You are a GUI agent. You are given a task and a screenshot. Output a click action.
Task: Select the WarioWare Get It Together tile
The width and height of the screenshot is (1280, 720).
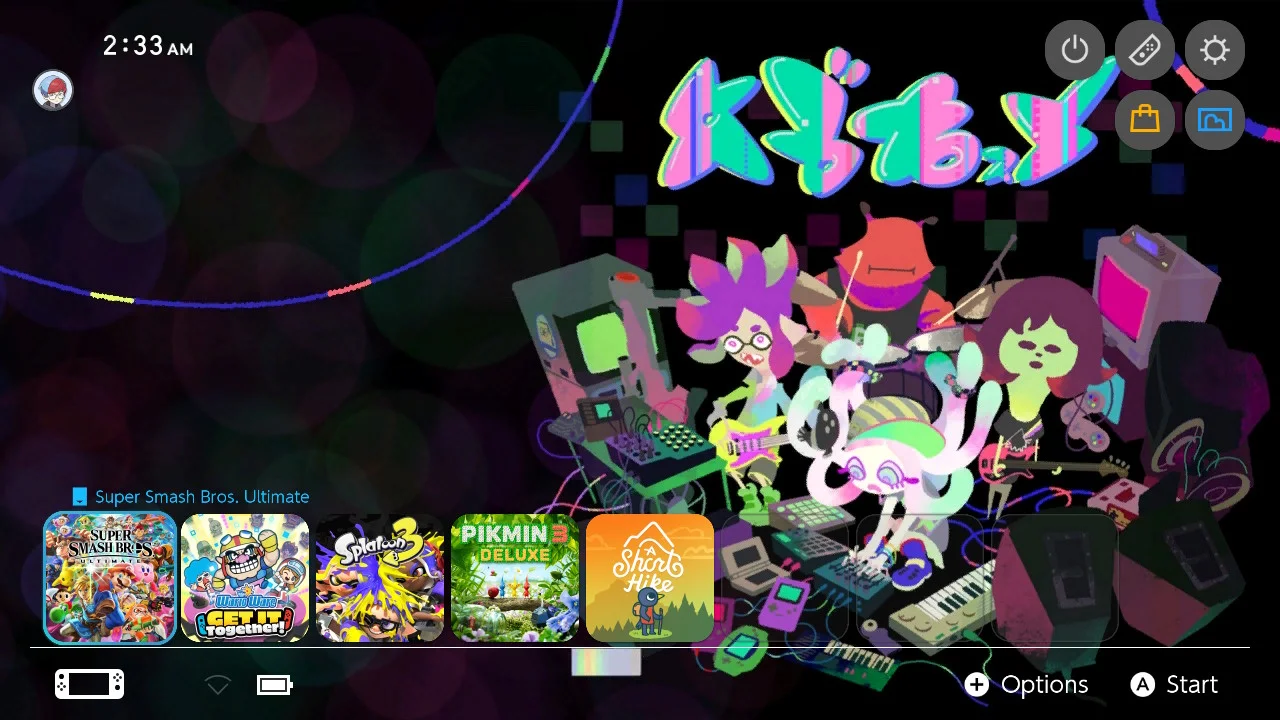[x=245, y=578]
